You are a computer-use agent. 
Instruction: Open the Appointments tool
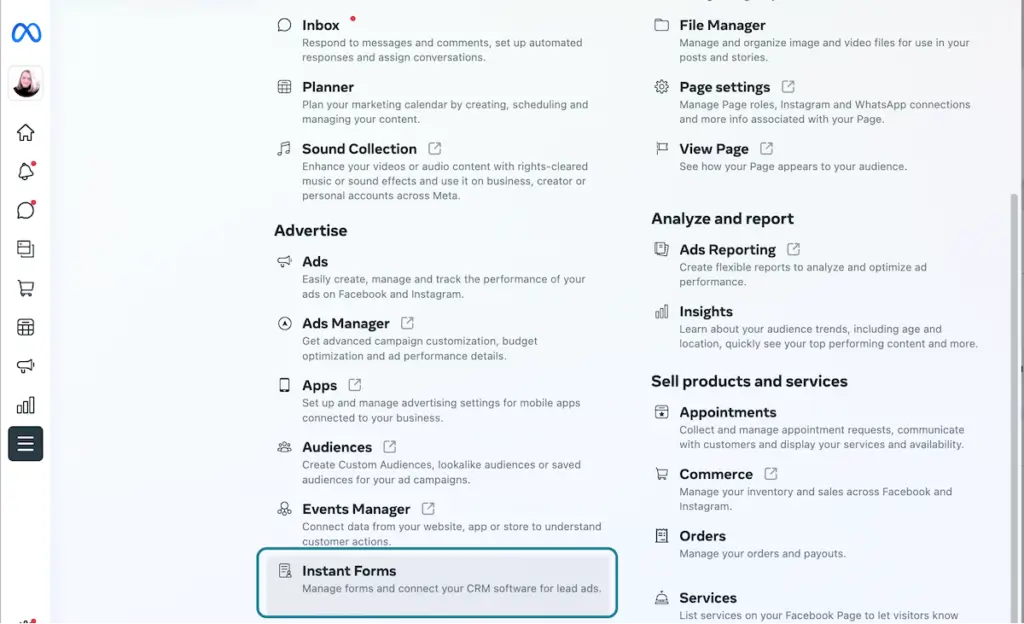click(730, 411)
